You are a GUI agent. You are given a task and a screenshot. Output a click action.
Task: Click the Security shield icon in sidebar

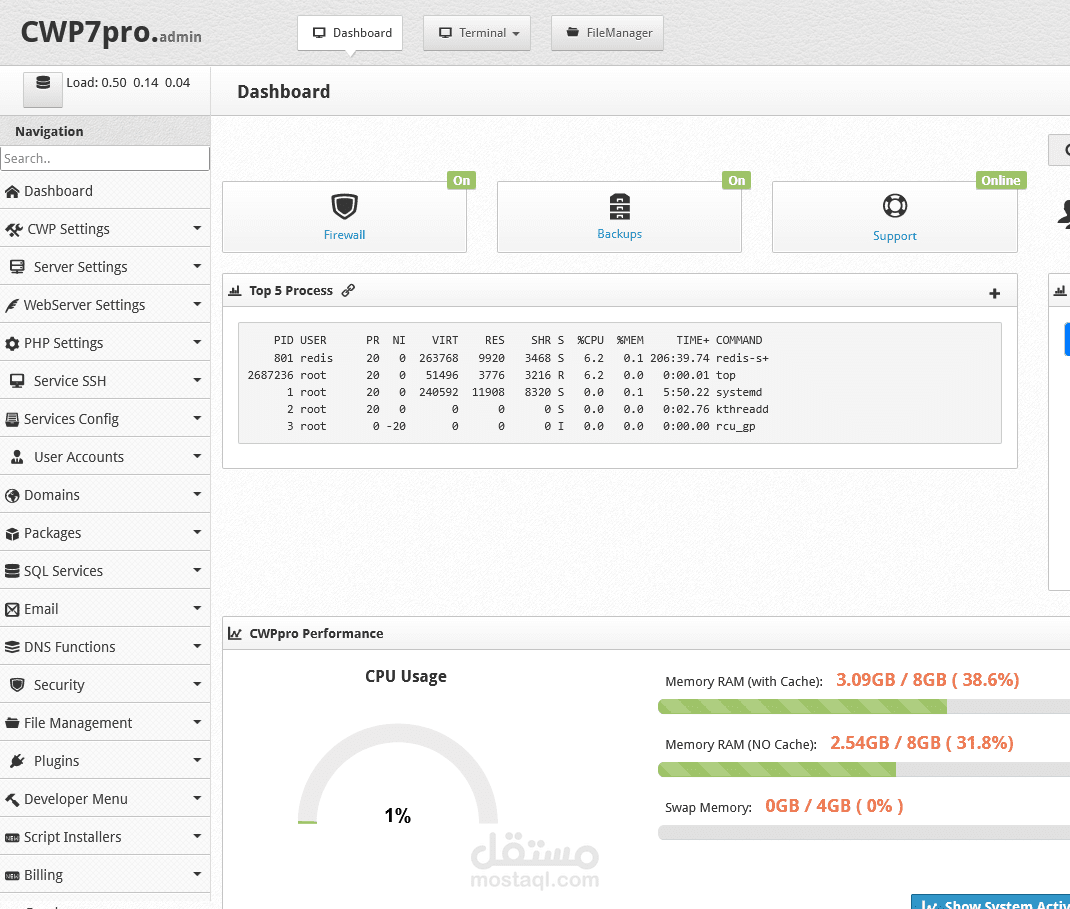(18, 684)
